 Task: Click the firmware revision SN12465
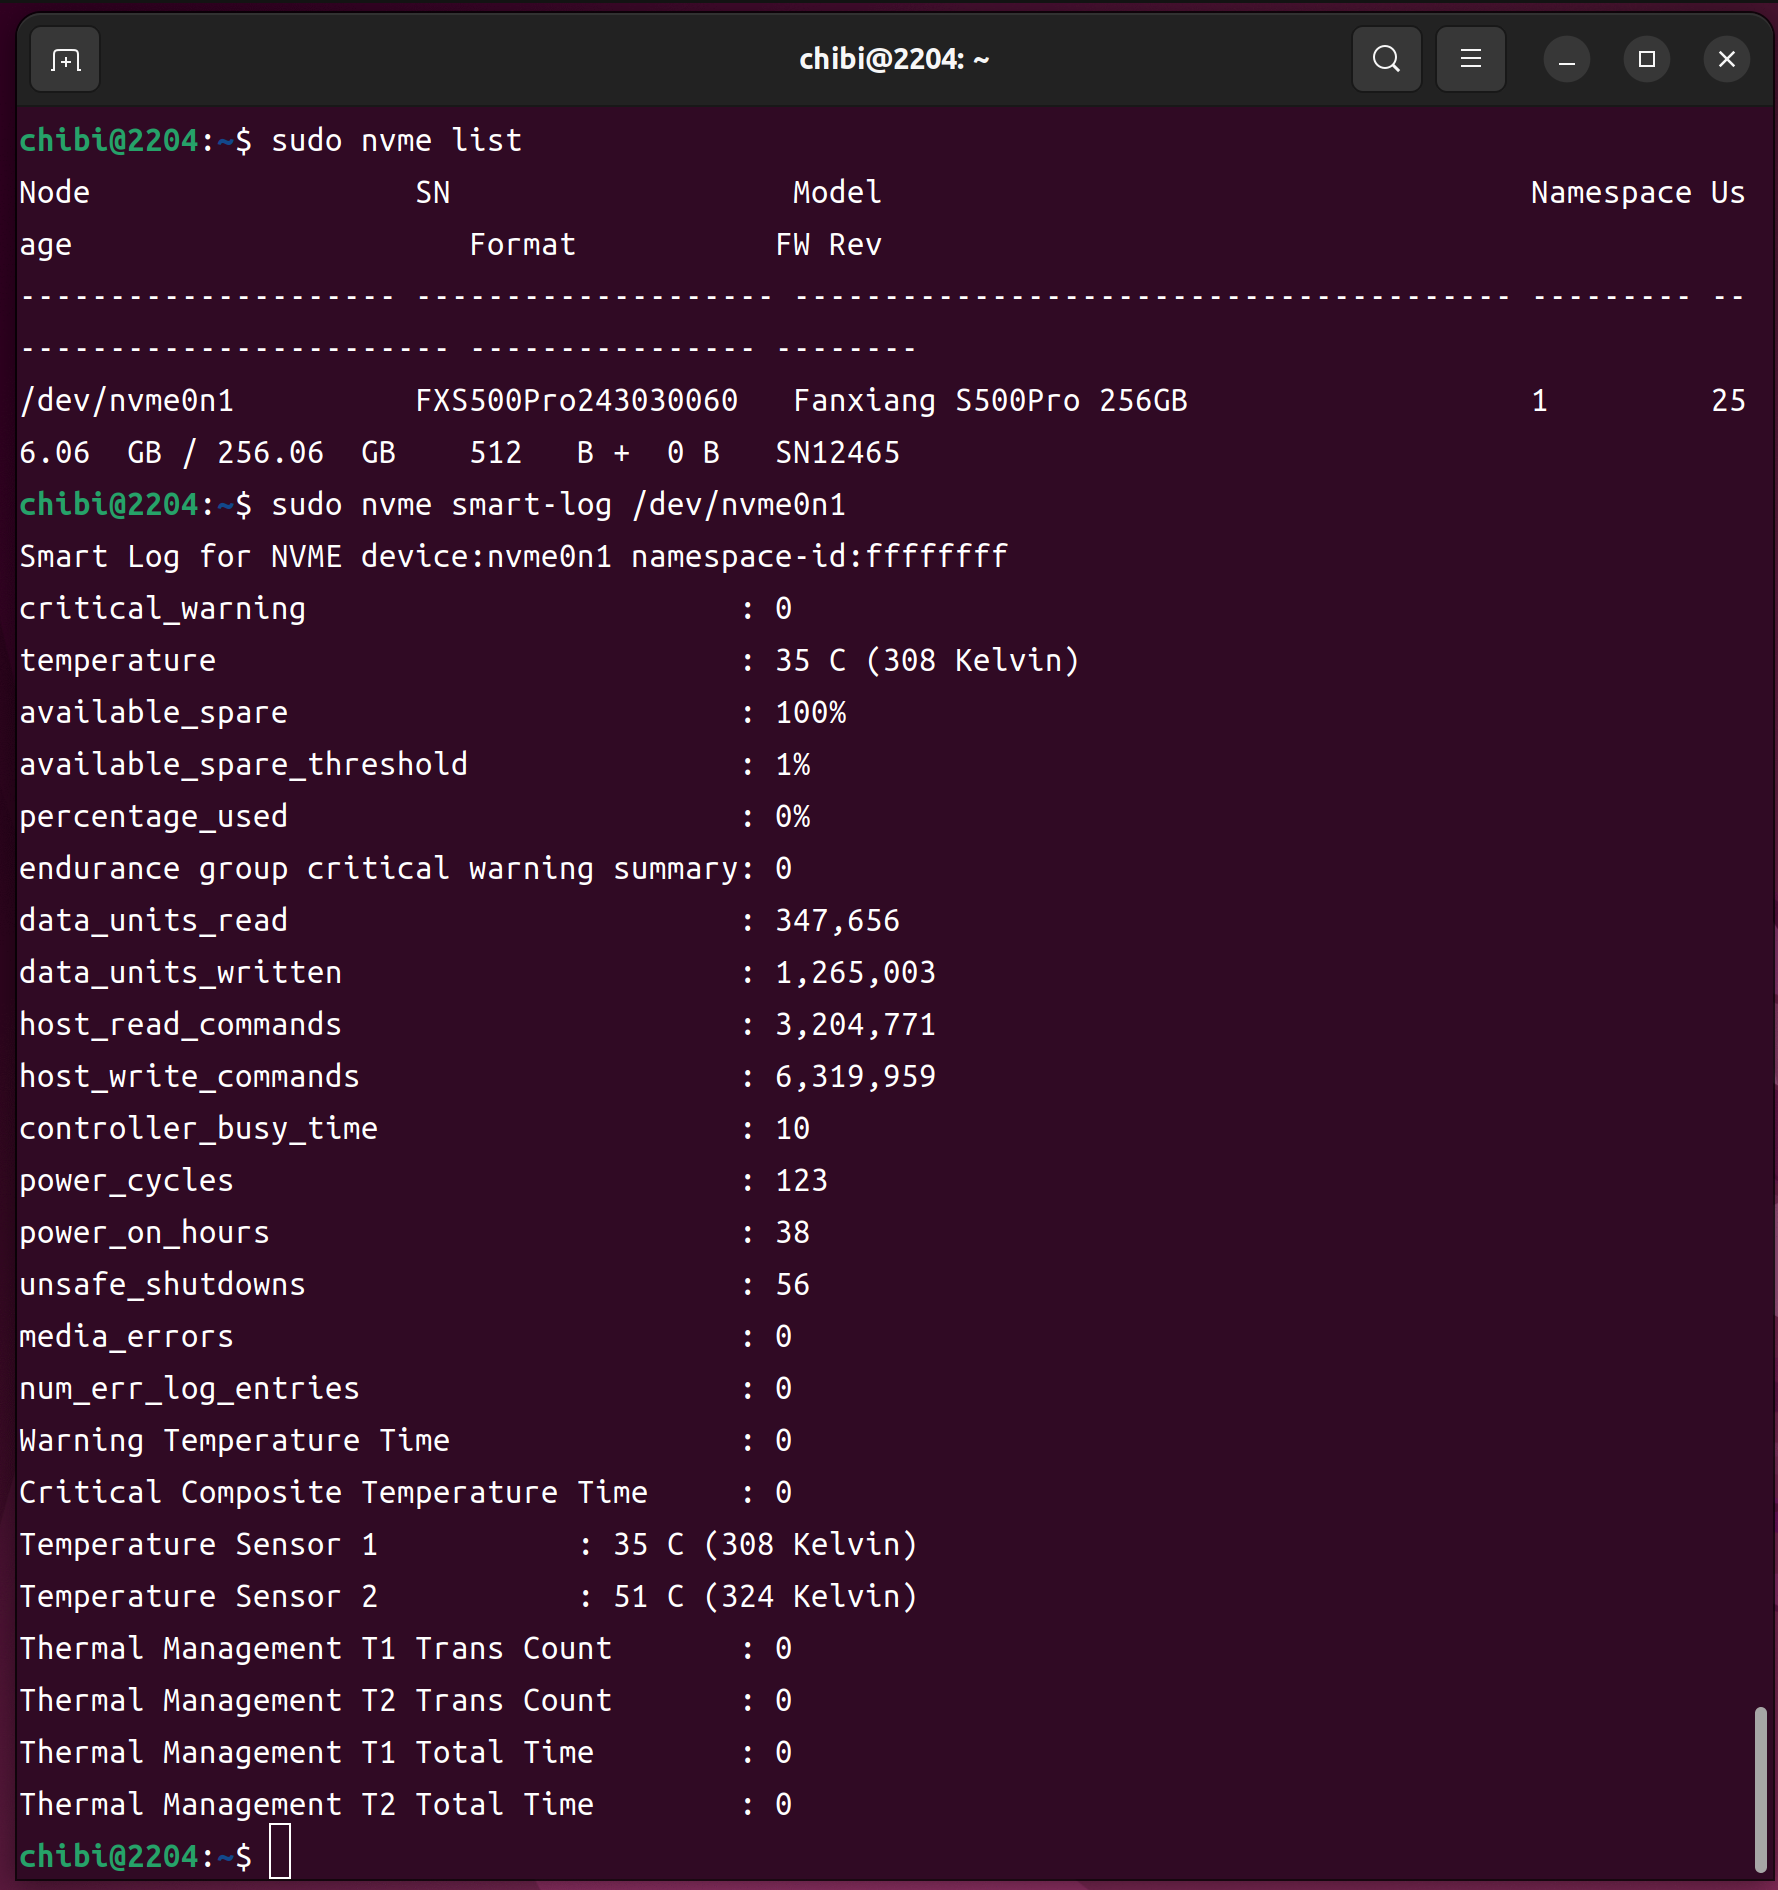pyautogui.click(x=837, y=453)
